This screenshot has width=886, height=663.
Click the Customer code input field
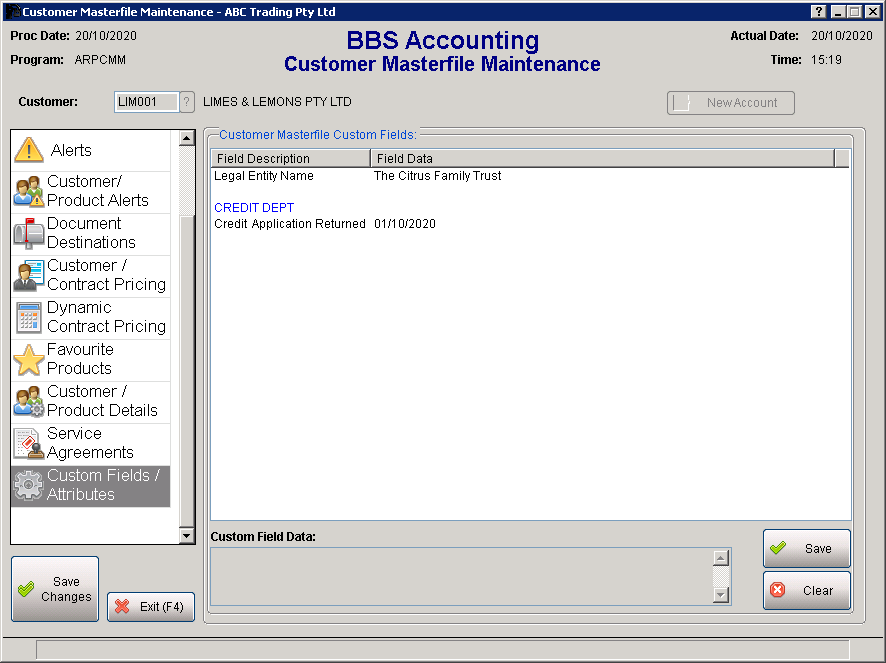[146, 102]
